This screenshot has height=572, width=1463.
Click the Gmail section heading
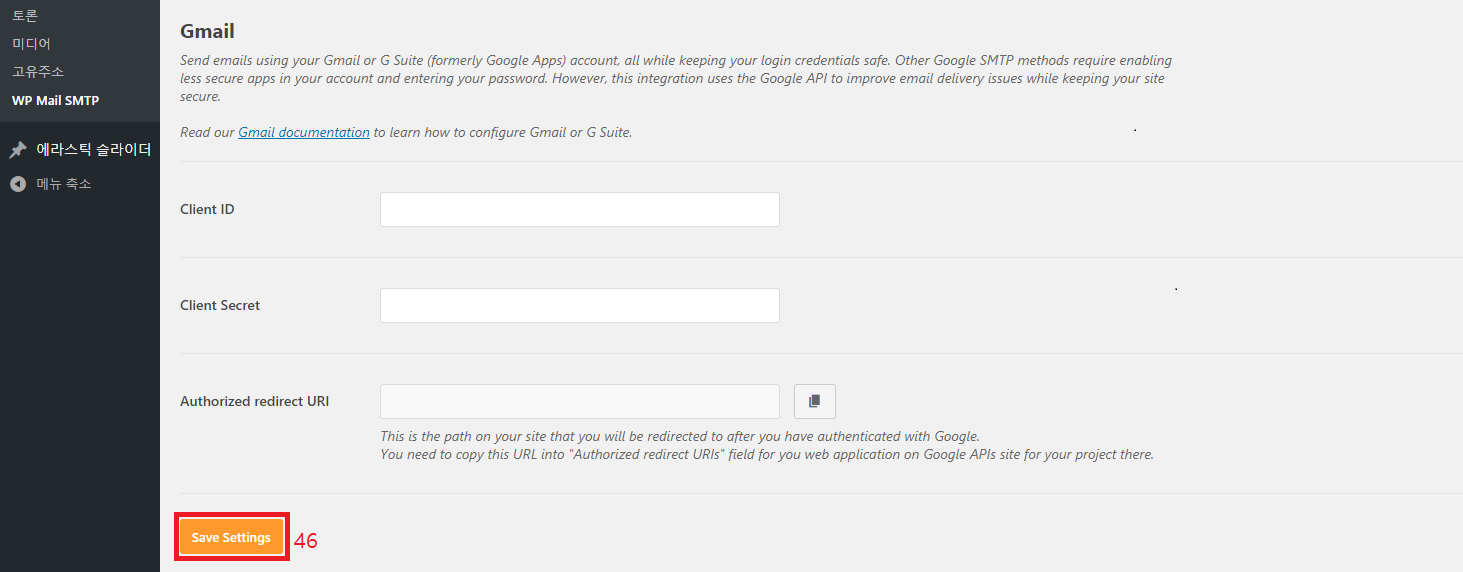pyautogui.click(x=207, y=32)
